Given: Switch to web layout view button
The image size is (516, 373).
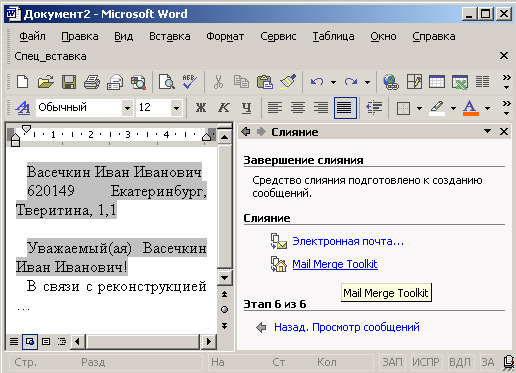Looking at the screenshot, I should [30, 342].
